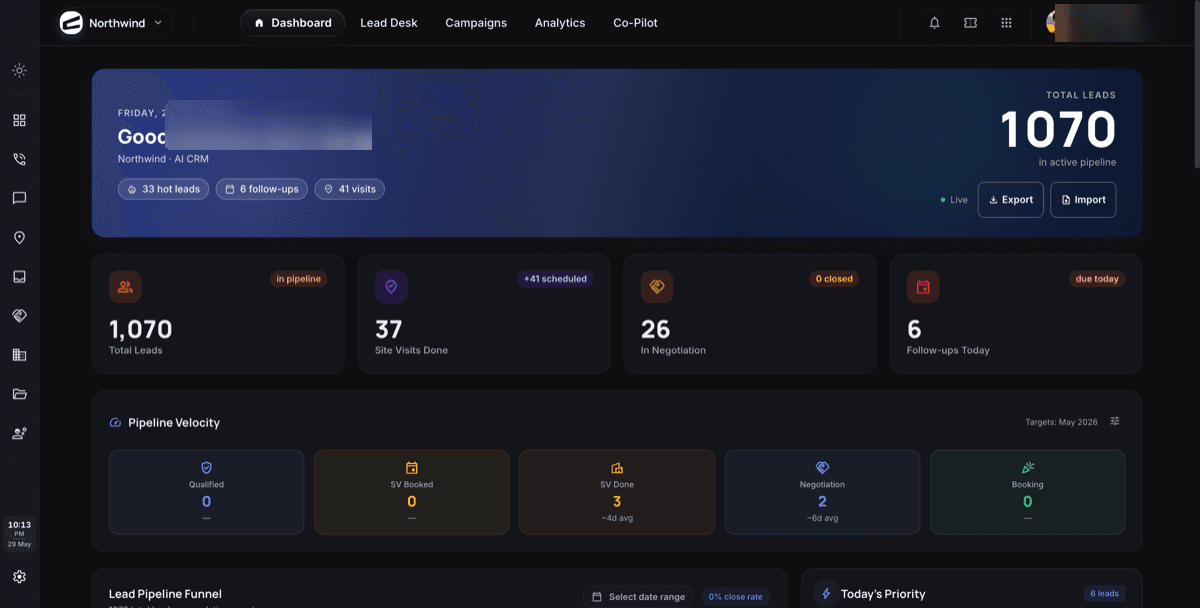
Task: Select the Booking stage card
Action: (1027, 492)
